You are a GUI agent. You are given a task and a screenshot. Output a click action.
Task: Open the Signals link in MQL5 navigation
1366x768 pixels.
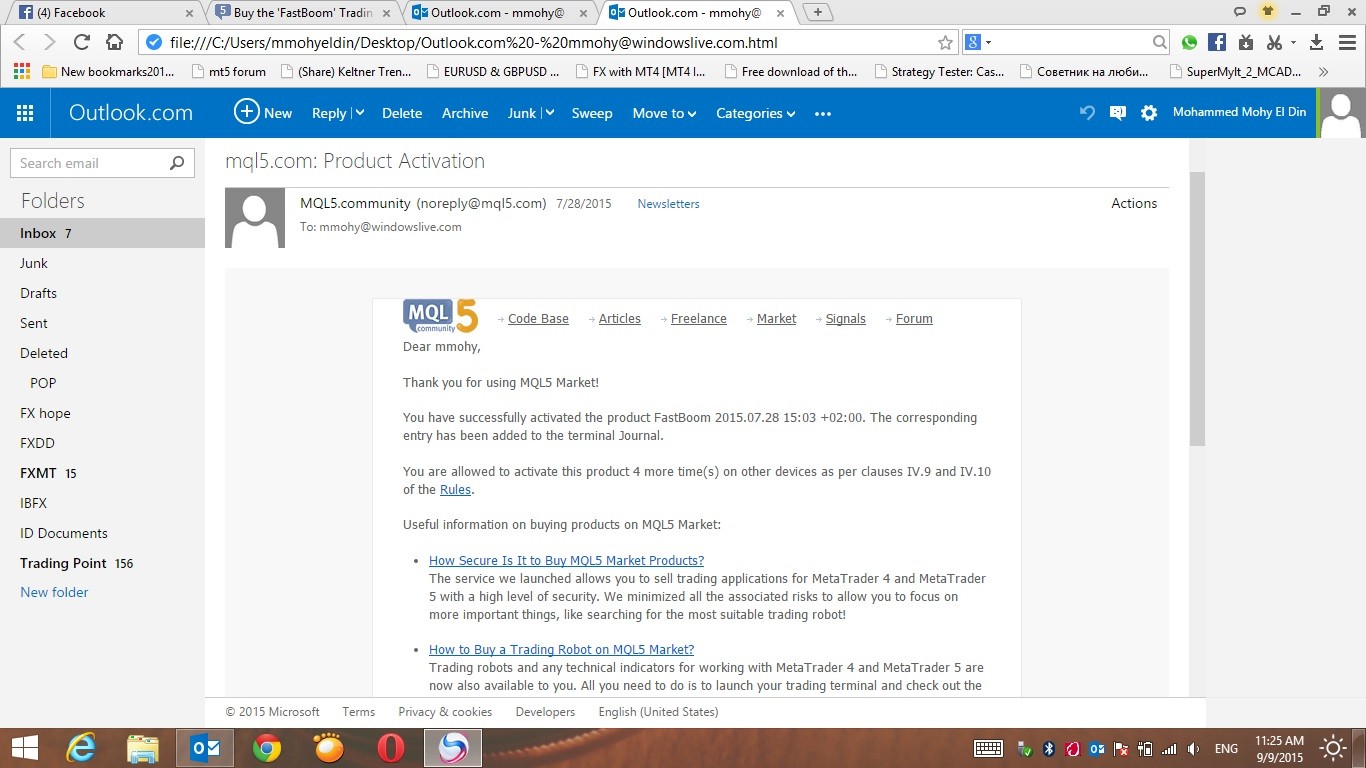845,319
